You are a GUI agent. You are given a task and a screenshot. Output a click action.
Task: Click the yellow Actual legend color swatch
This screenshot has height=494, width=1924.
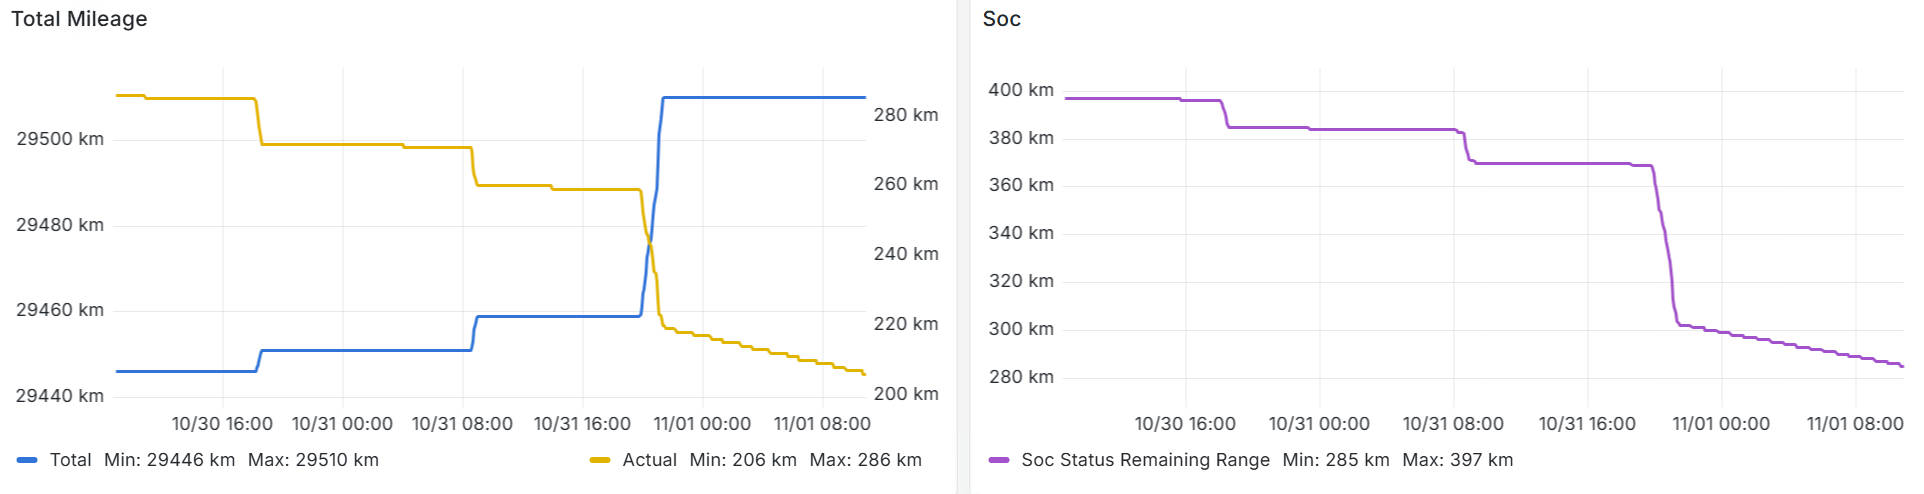[x=600, y=460]
